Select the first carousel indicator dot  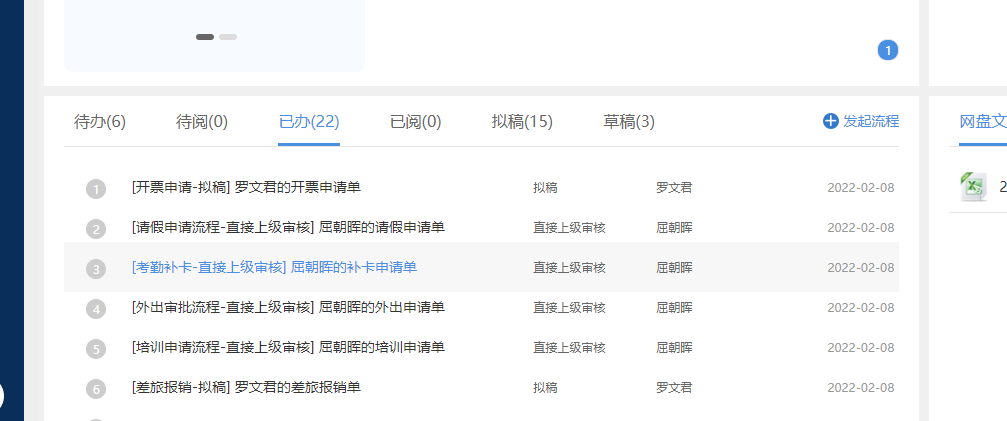[205, 37]
